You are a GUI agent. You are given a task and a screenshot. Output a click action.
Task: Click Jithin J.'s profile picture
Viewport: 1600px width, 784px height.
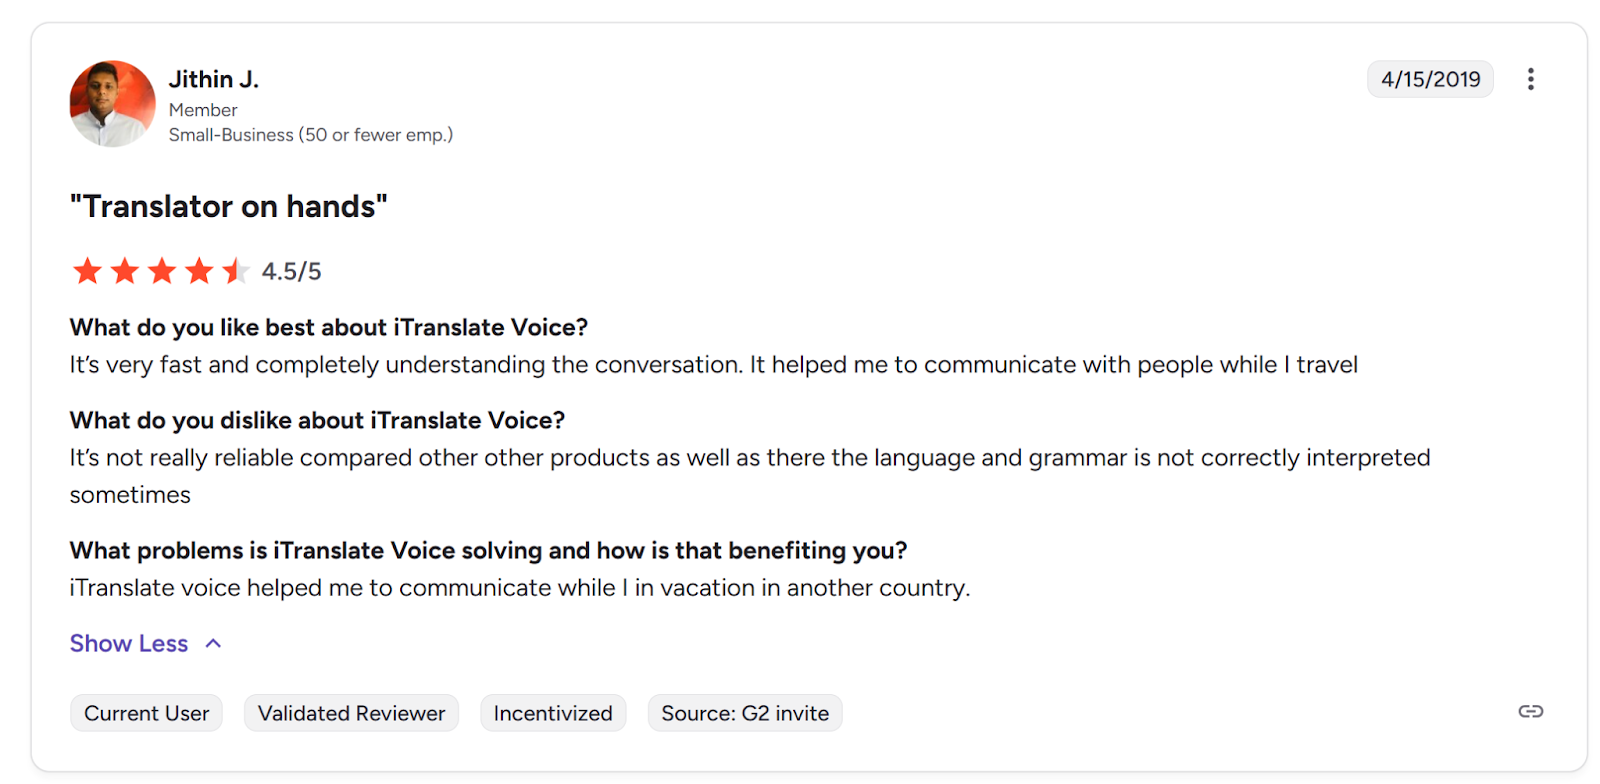pyautogui.click(x=112, y=103)
